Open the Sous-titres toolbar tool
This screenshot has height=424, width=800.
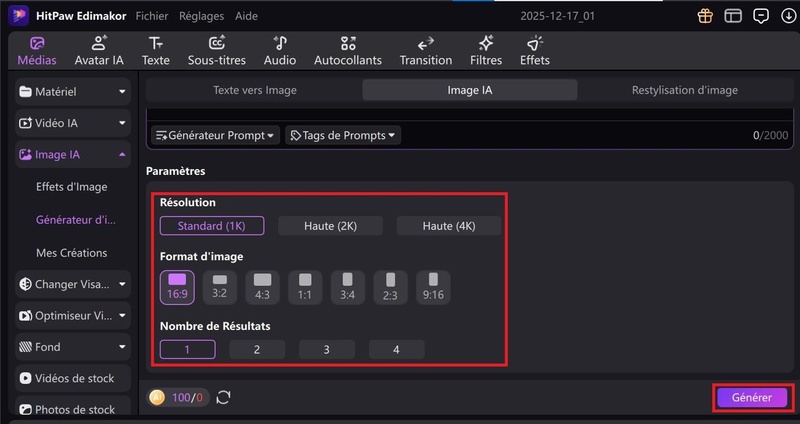pyautogui.click(x=217, y=51)
